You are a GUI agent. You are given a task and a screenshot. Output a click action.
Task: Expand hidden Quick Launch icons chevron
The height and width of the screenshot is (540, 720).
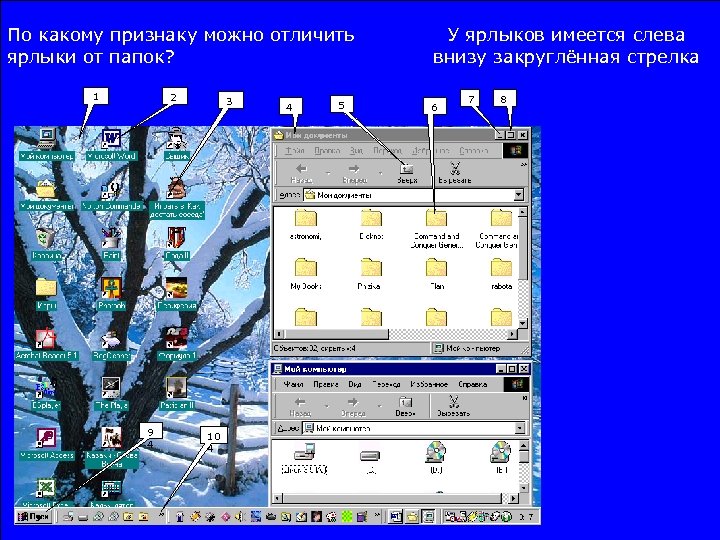tap(161, 515)
